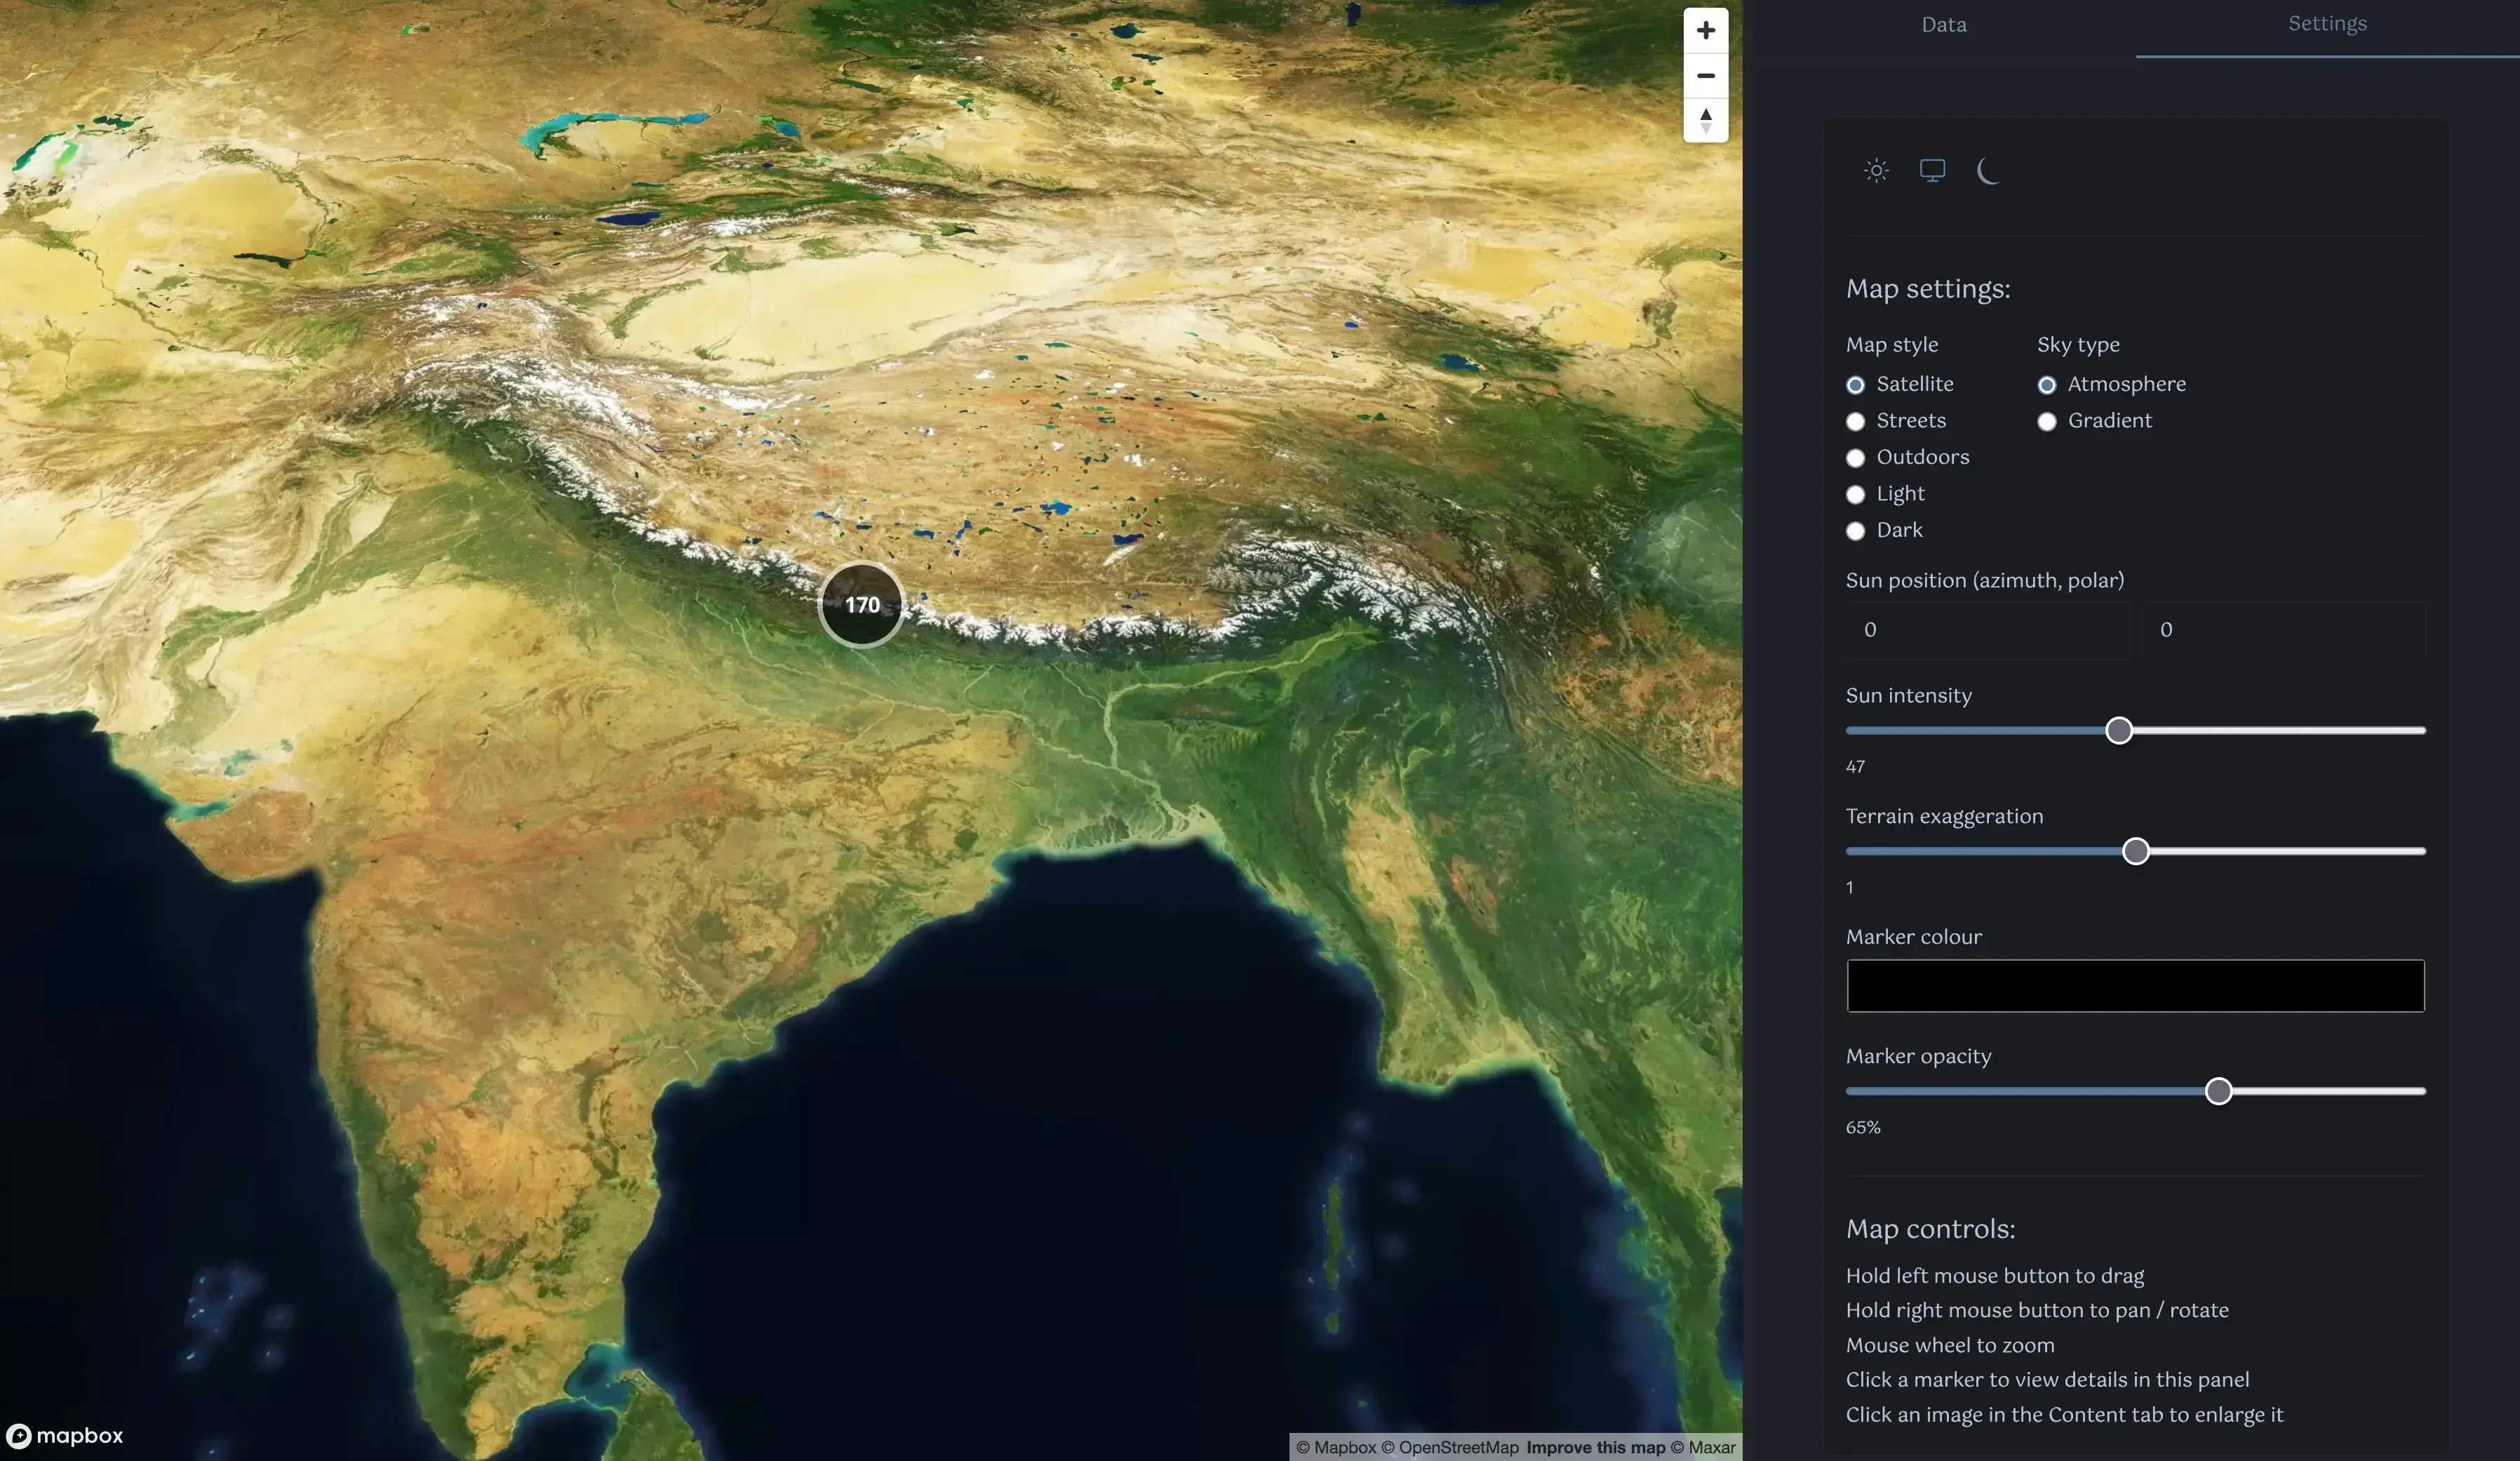Viewport: 2520px width, 1461px height.
Task: Zoom out using the minus icon
Action: (x=1706, y=75)
